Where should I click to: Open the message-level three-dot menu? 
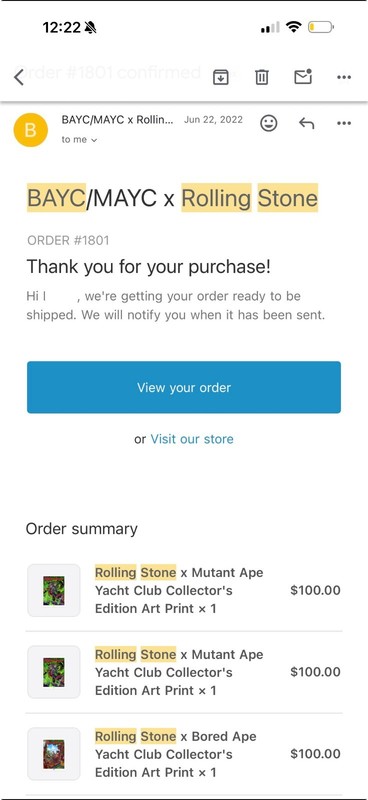pyautogui.click(x=344, y=123)
